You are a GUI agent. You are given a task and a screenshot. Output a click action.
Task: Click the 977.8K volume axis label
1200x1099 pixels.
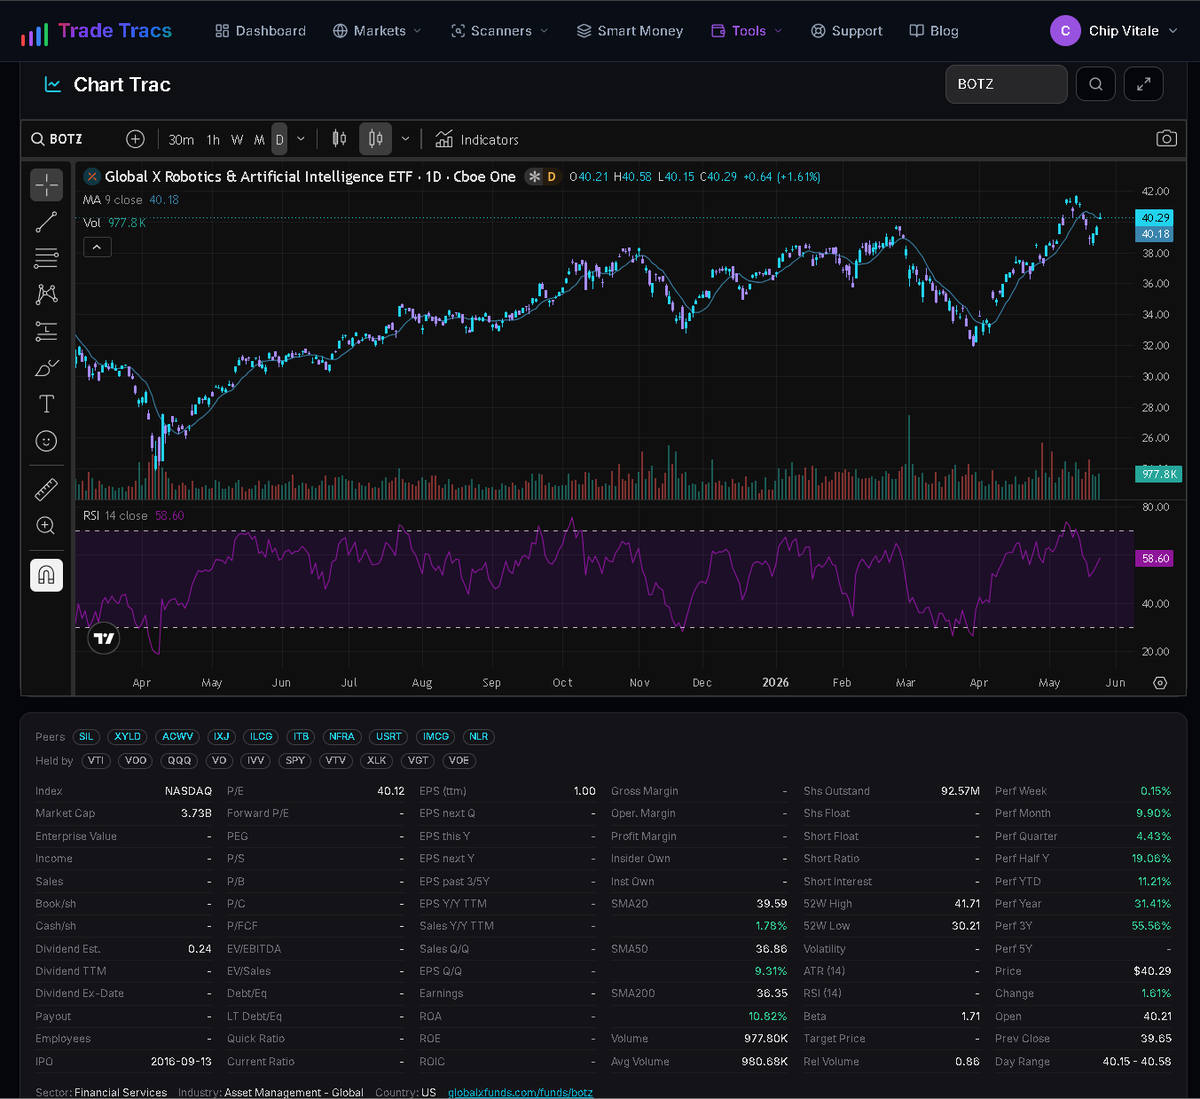pos(1160,474)
